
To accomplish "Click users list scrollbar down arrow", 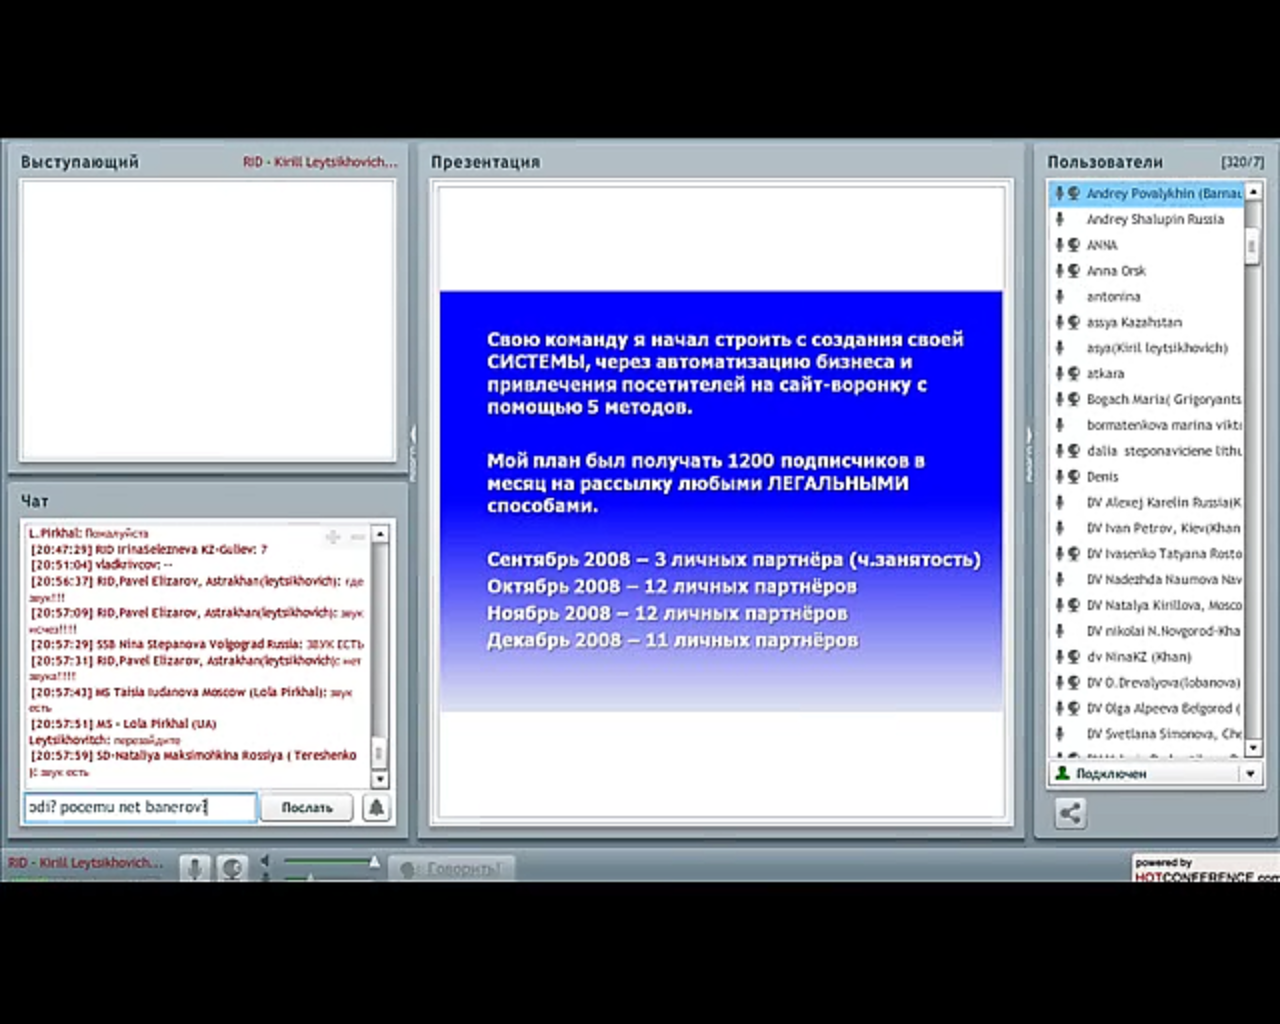I will [1253, 747].
